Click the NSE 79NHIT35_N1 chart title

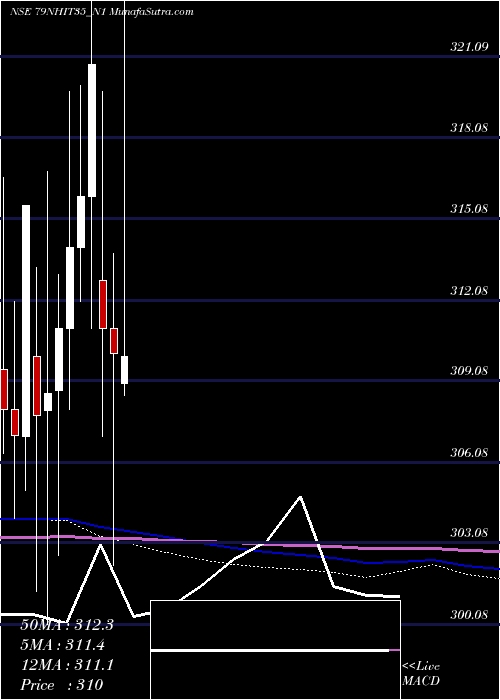tap(56, 12)
